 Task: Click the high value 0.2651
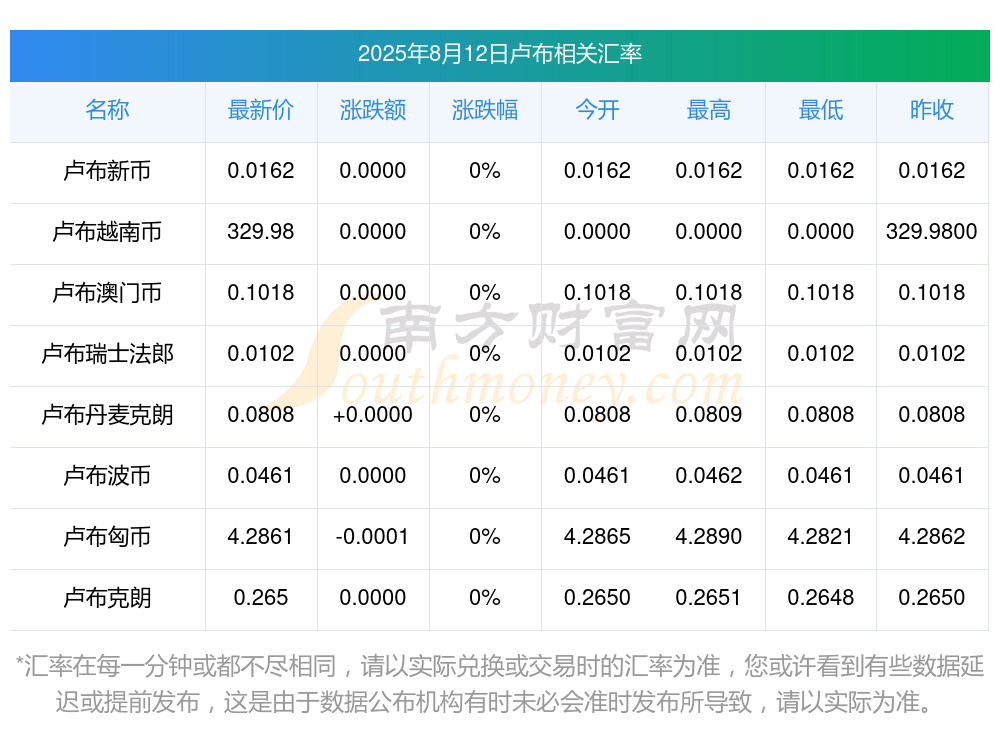click(x=709, y=598)
